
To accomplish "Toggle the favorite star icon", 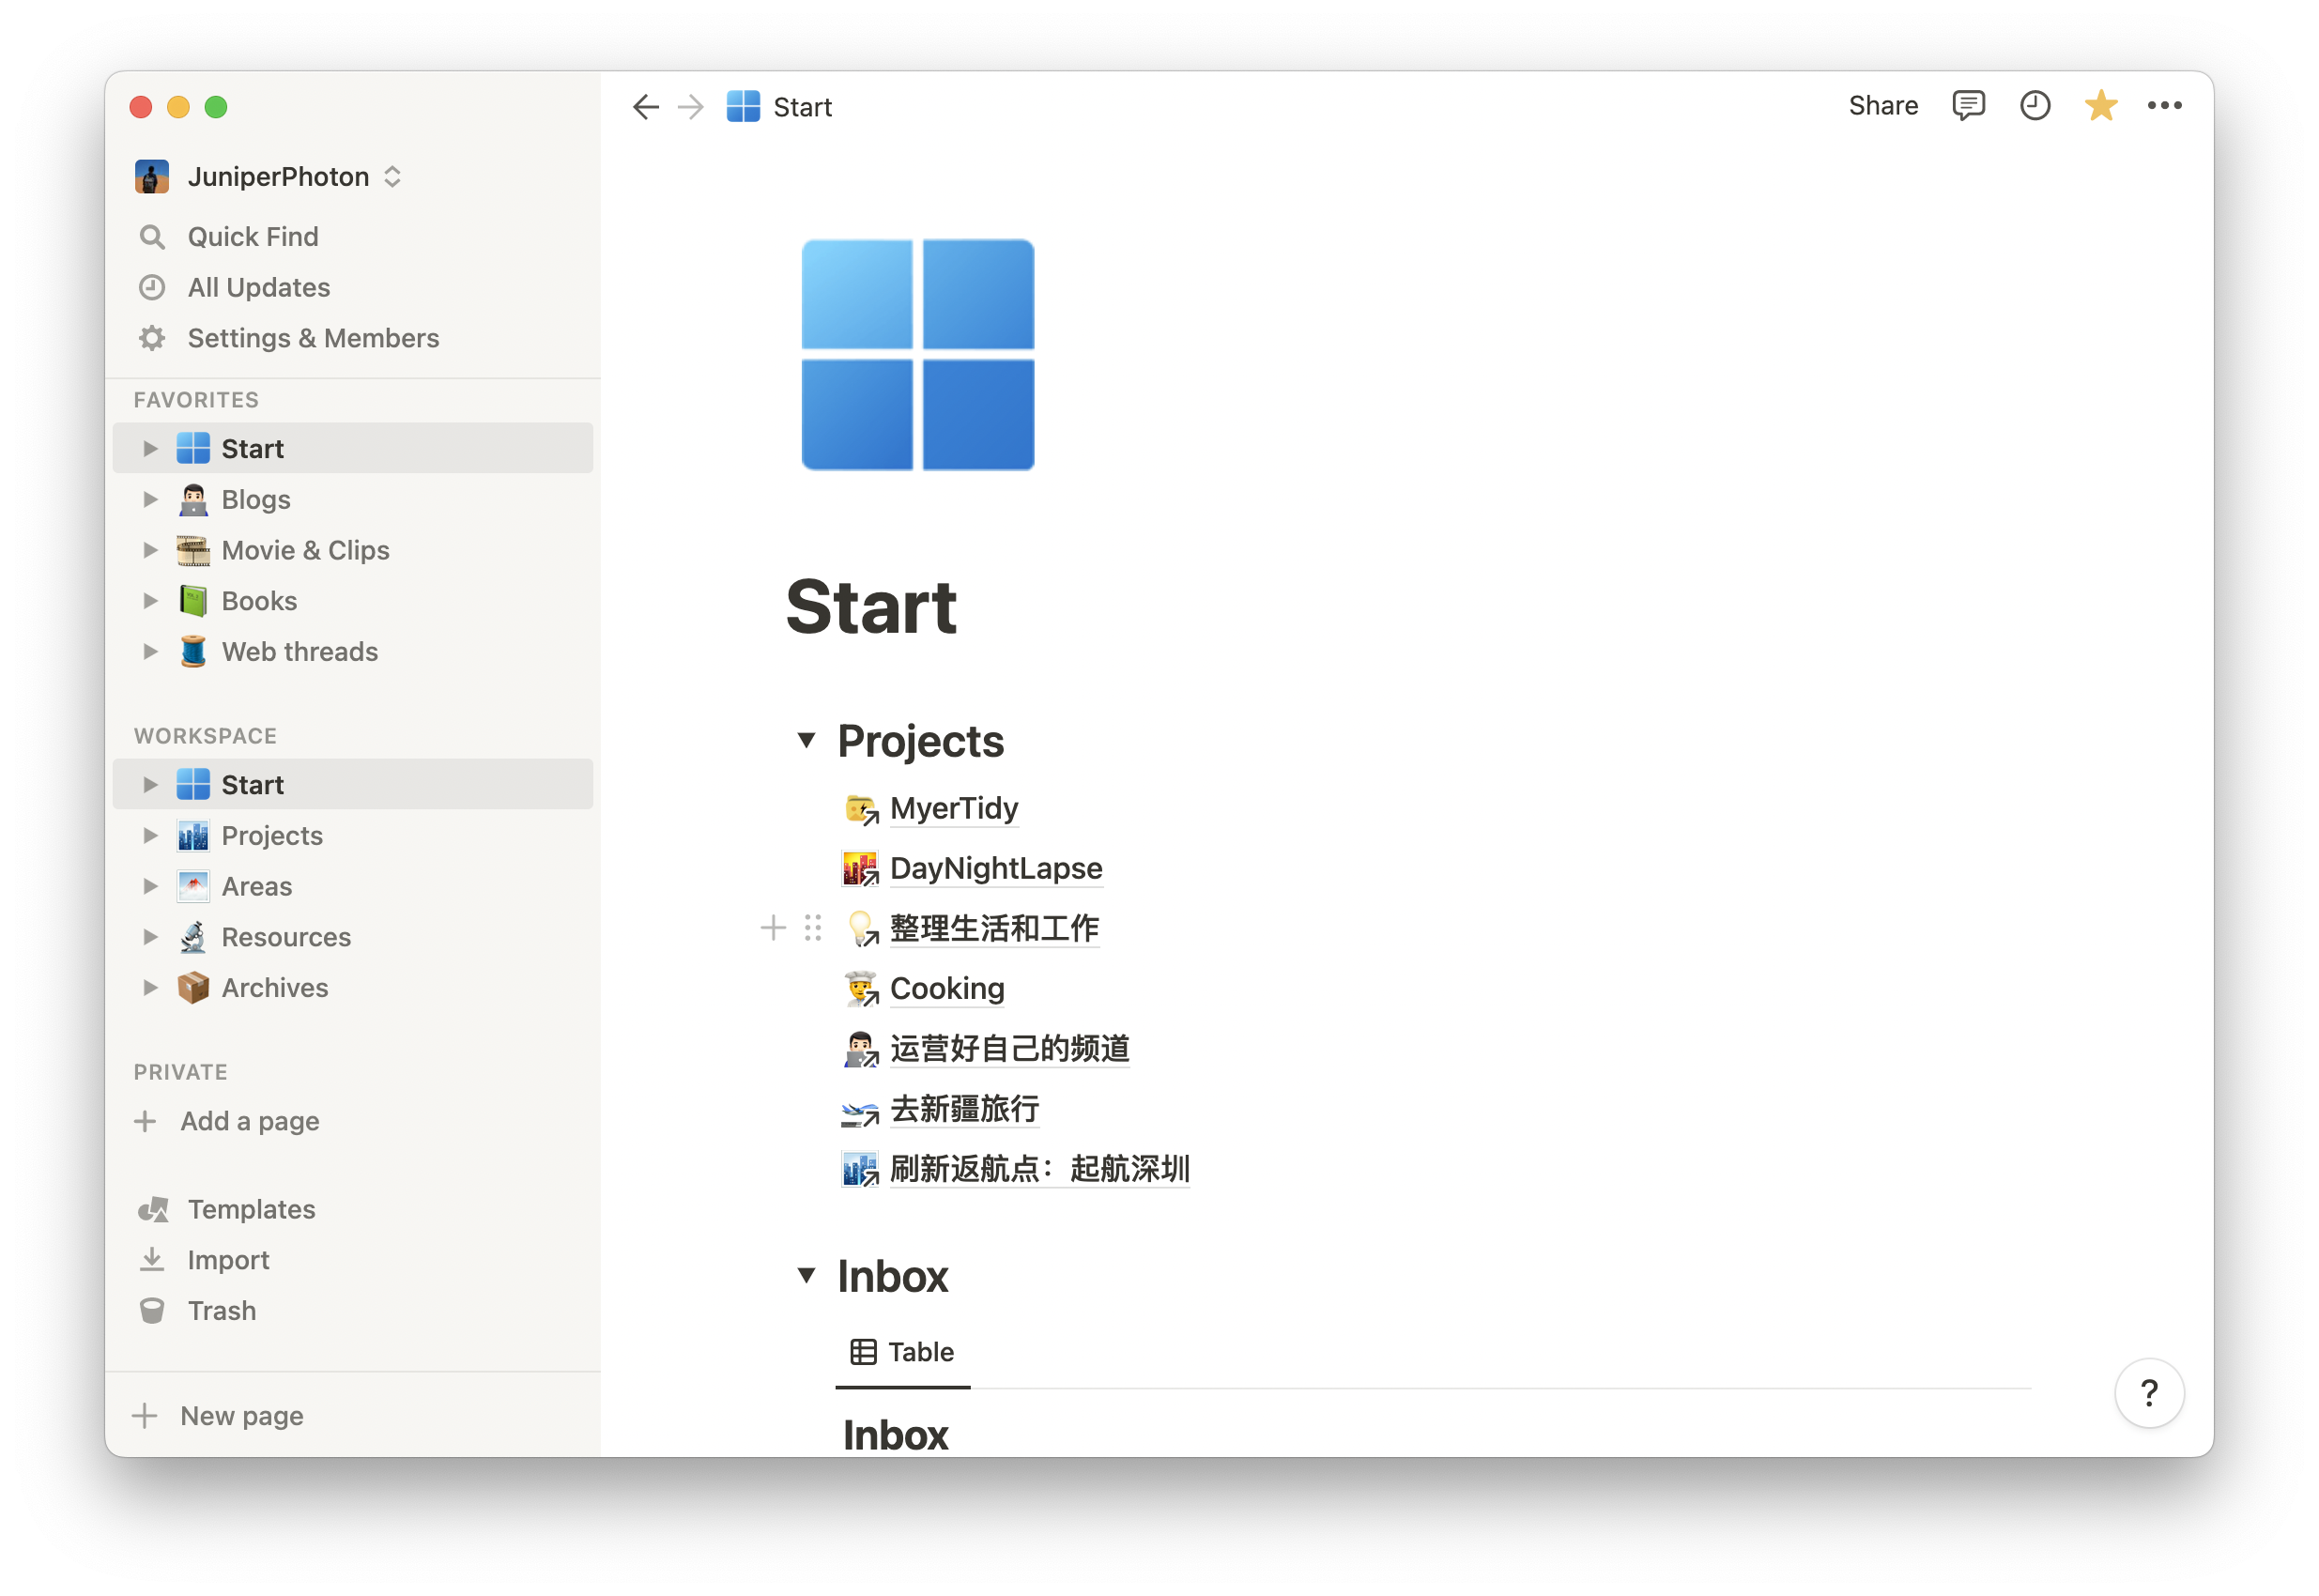I will tap(2100, 106).
